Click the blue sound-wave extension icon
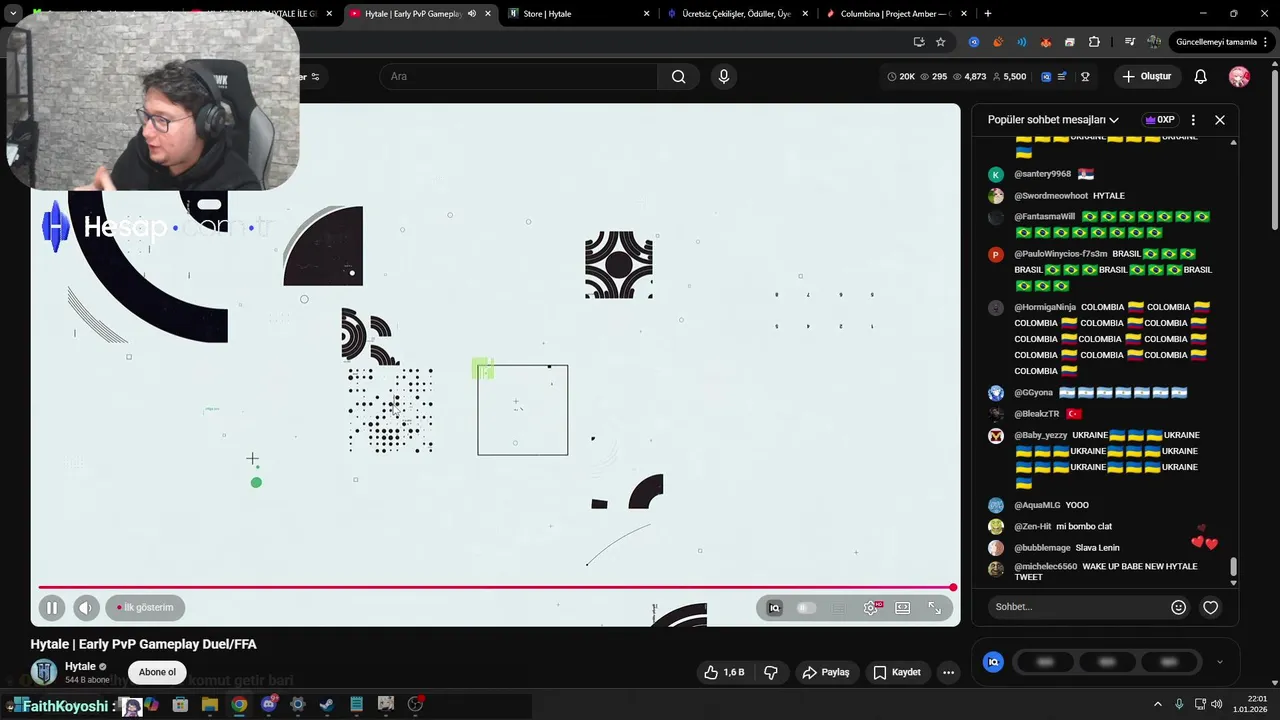This screenshot has width=1280, height=720. (x=1021, y=42)
